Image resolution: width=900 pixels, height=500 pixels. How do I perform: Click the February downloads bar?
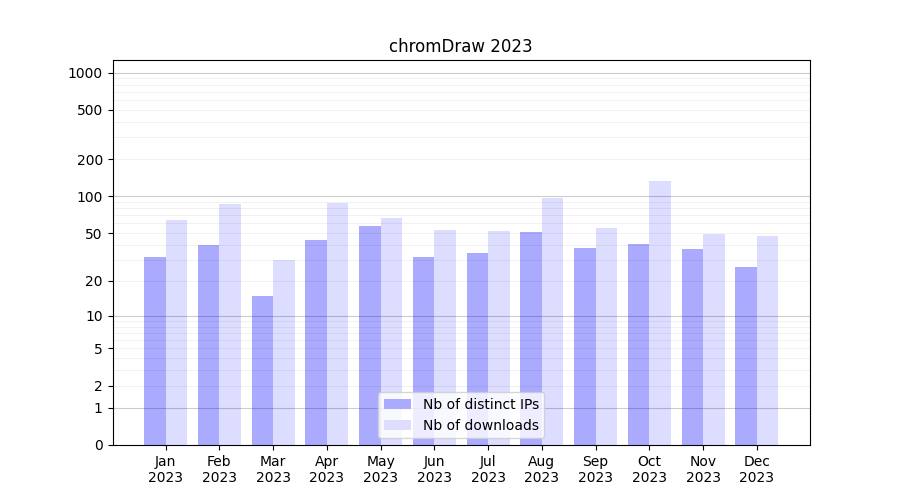[230, 324]
